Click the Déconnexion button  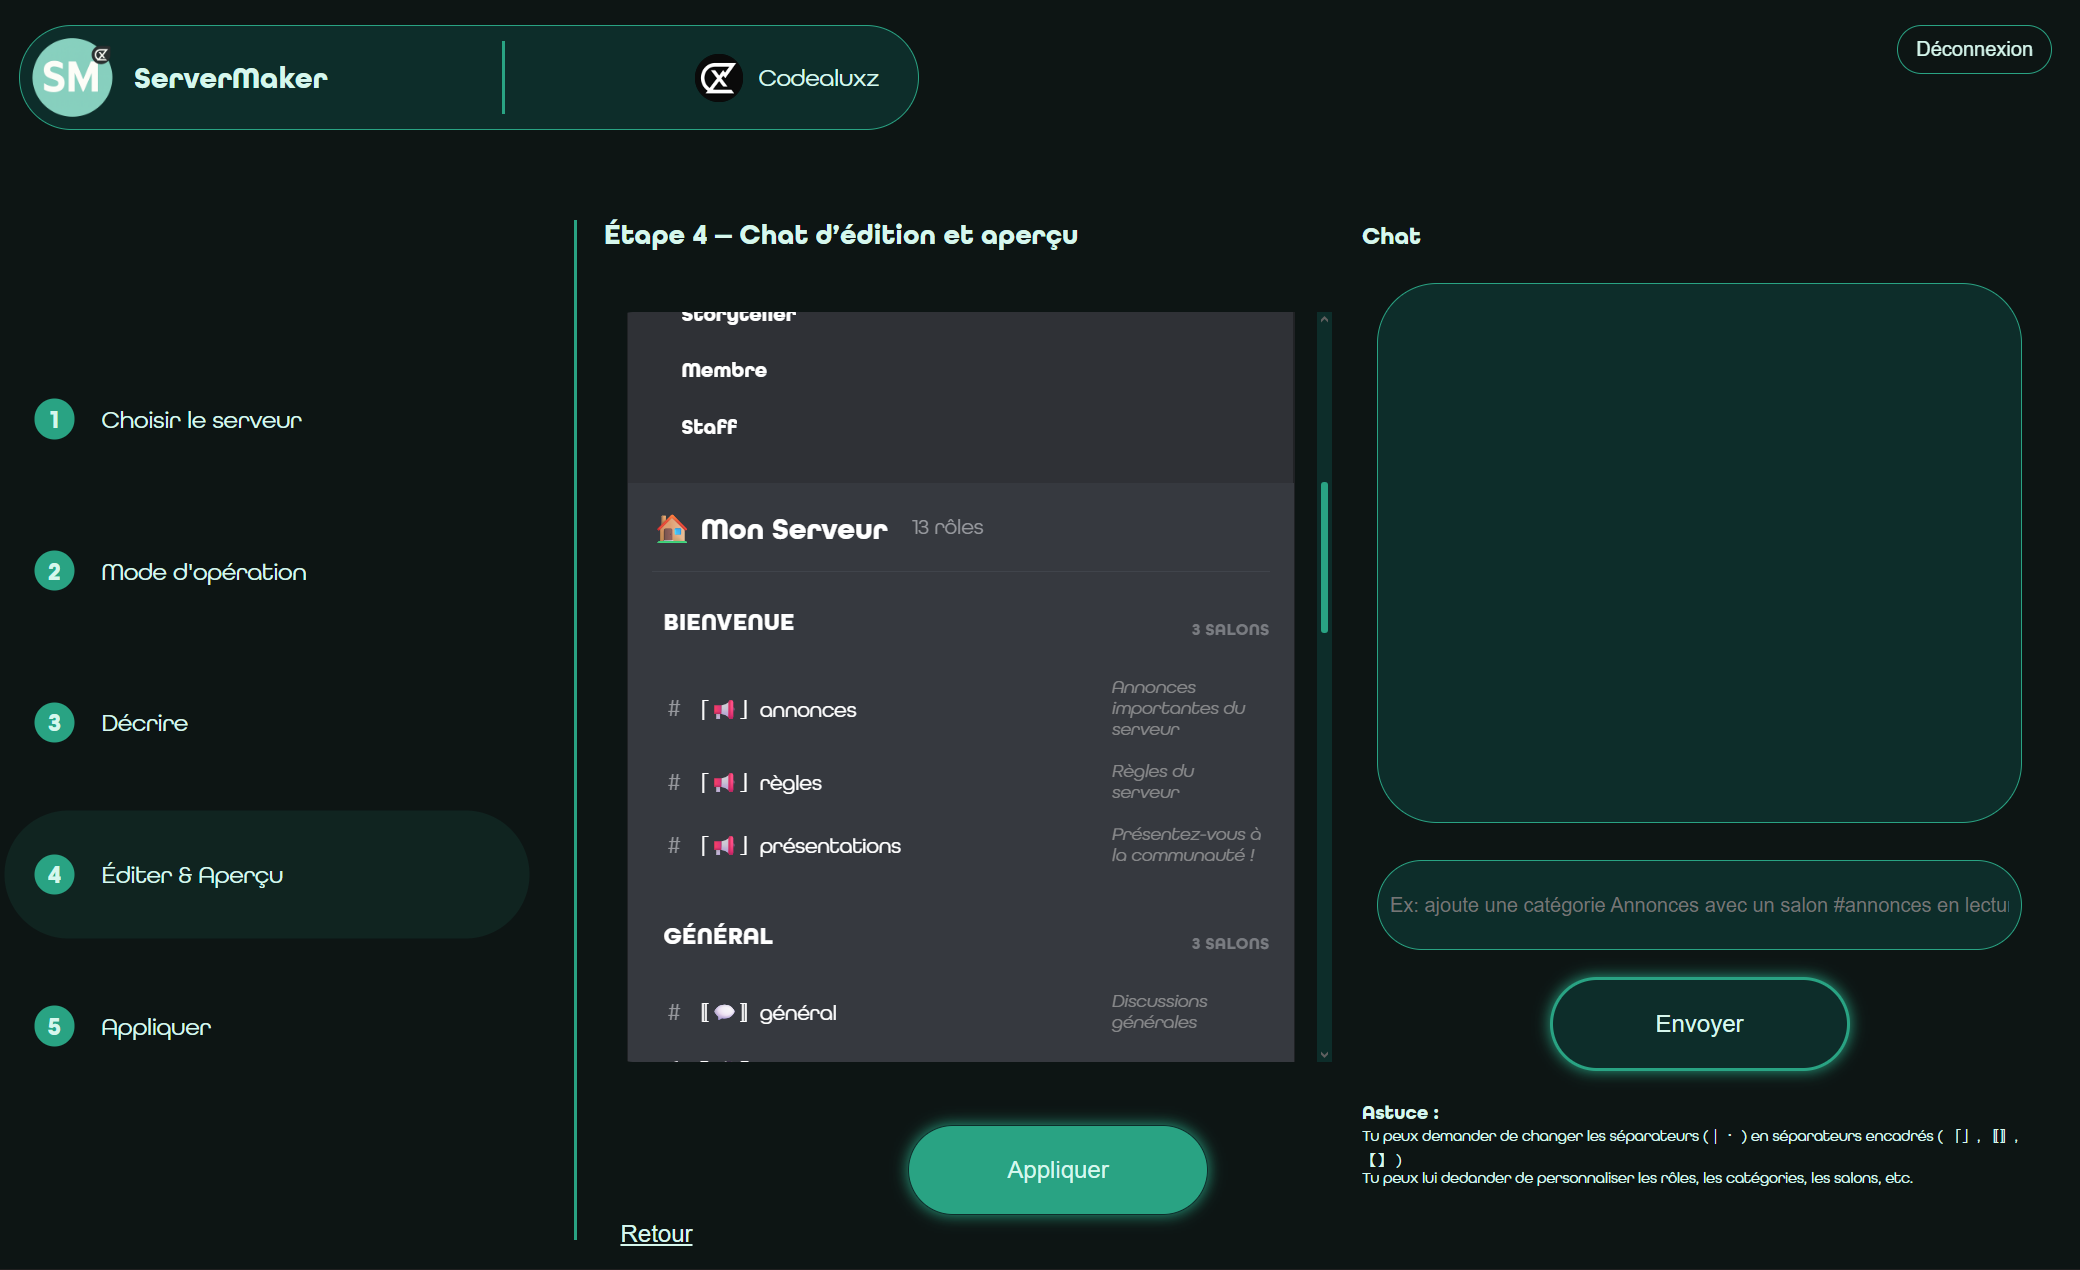point(1972,48)
